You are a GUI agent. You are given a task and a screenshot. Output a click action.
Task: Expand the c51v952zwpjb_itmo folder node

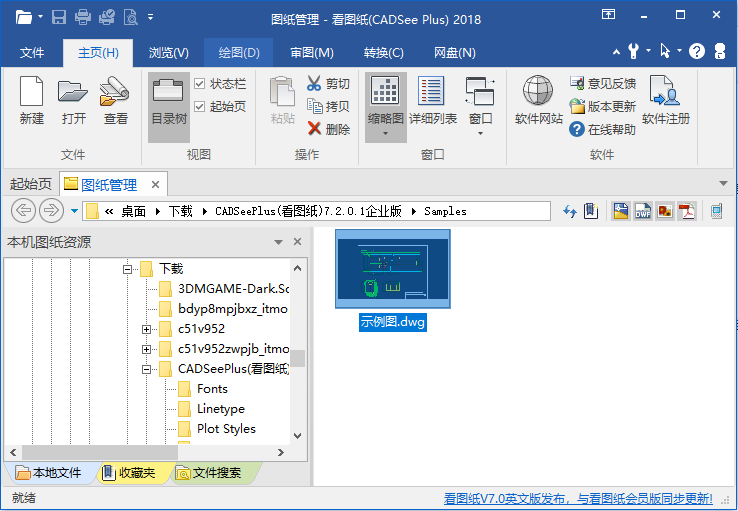point(146,350)
